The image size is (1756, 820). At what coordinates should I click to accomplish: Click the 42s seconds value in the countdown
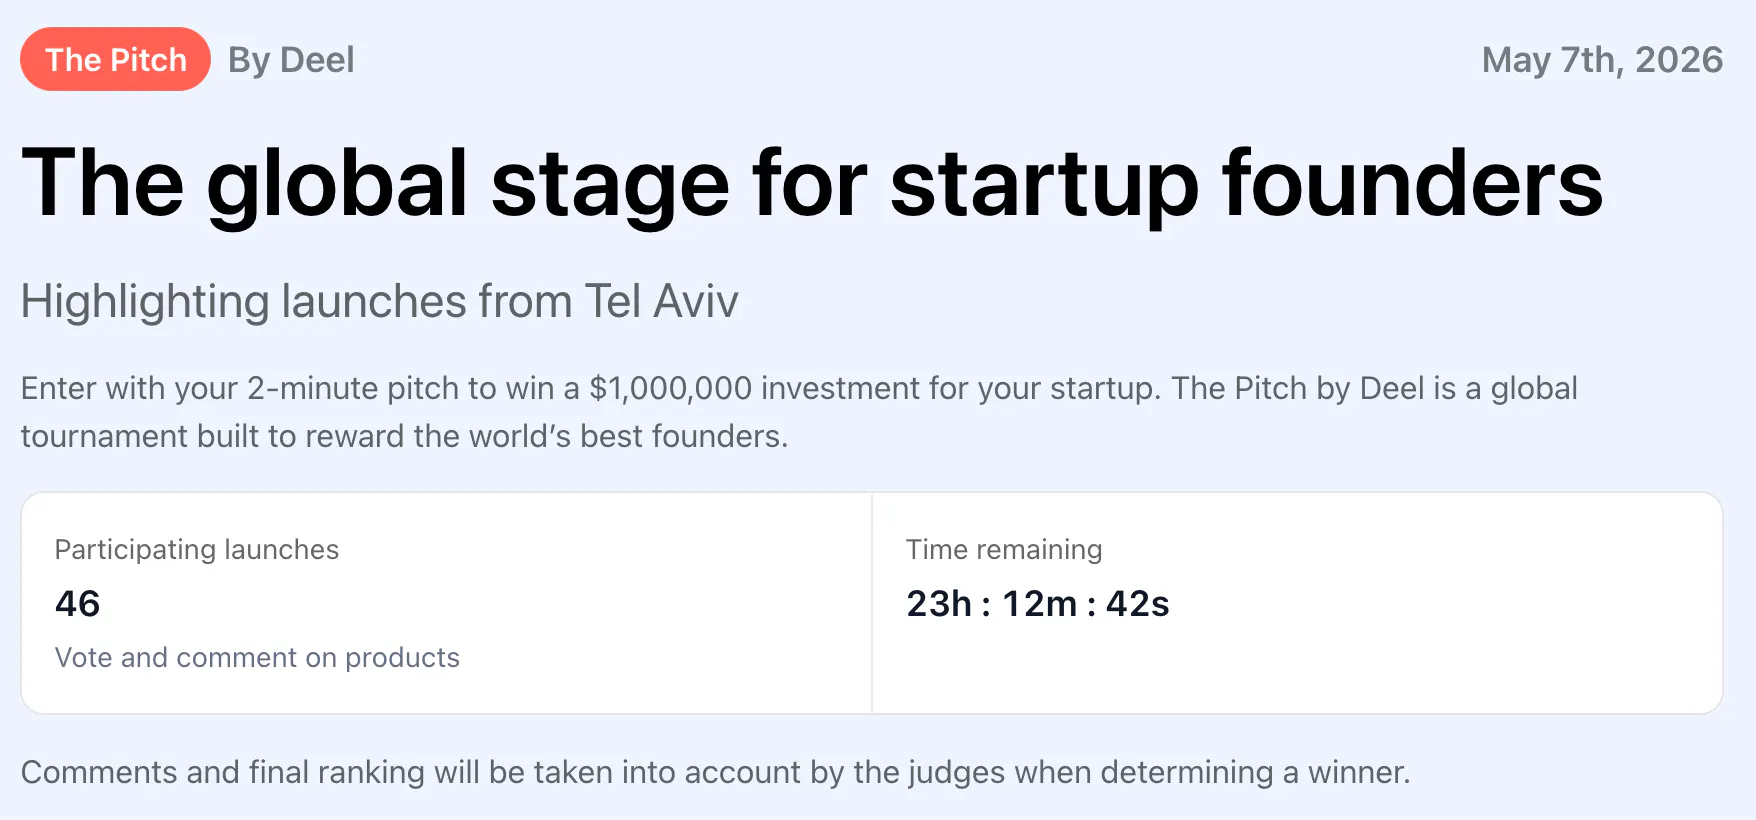coord(1138,603)
